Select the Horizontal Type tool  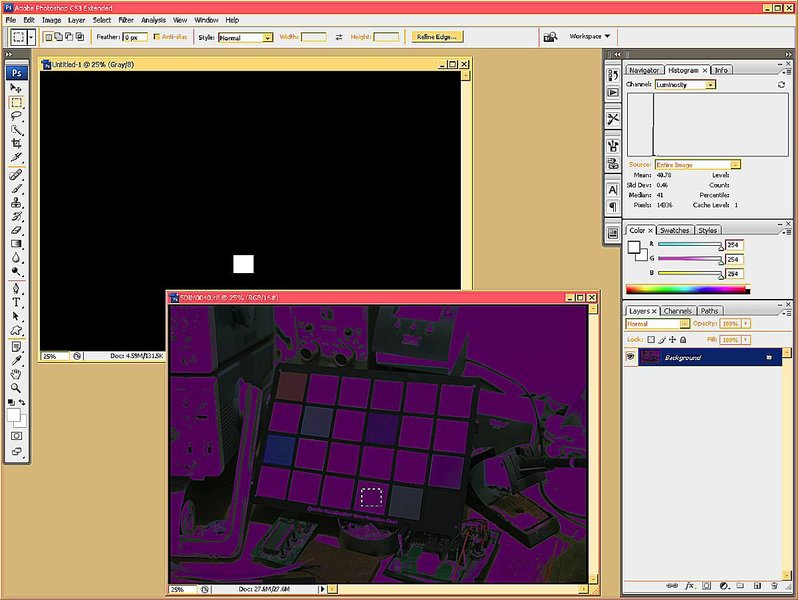click(17, 302)
